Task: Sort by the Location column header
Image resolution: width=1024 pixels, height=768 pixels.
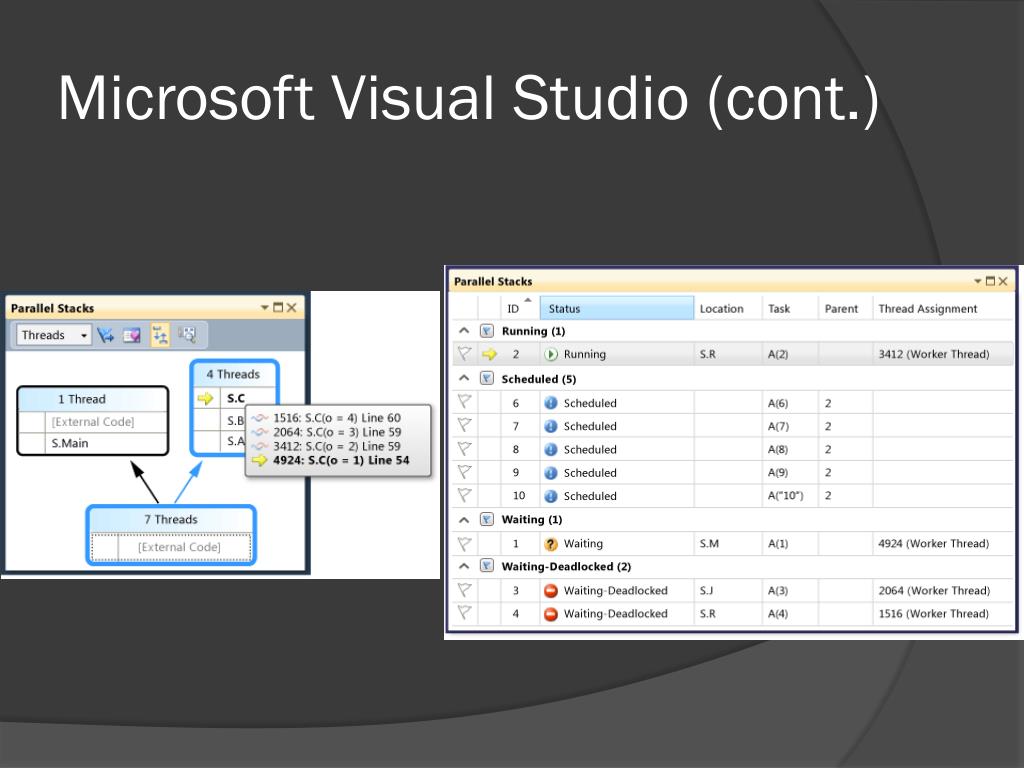Action: 728,308
